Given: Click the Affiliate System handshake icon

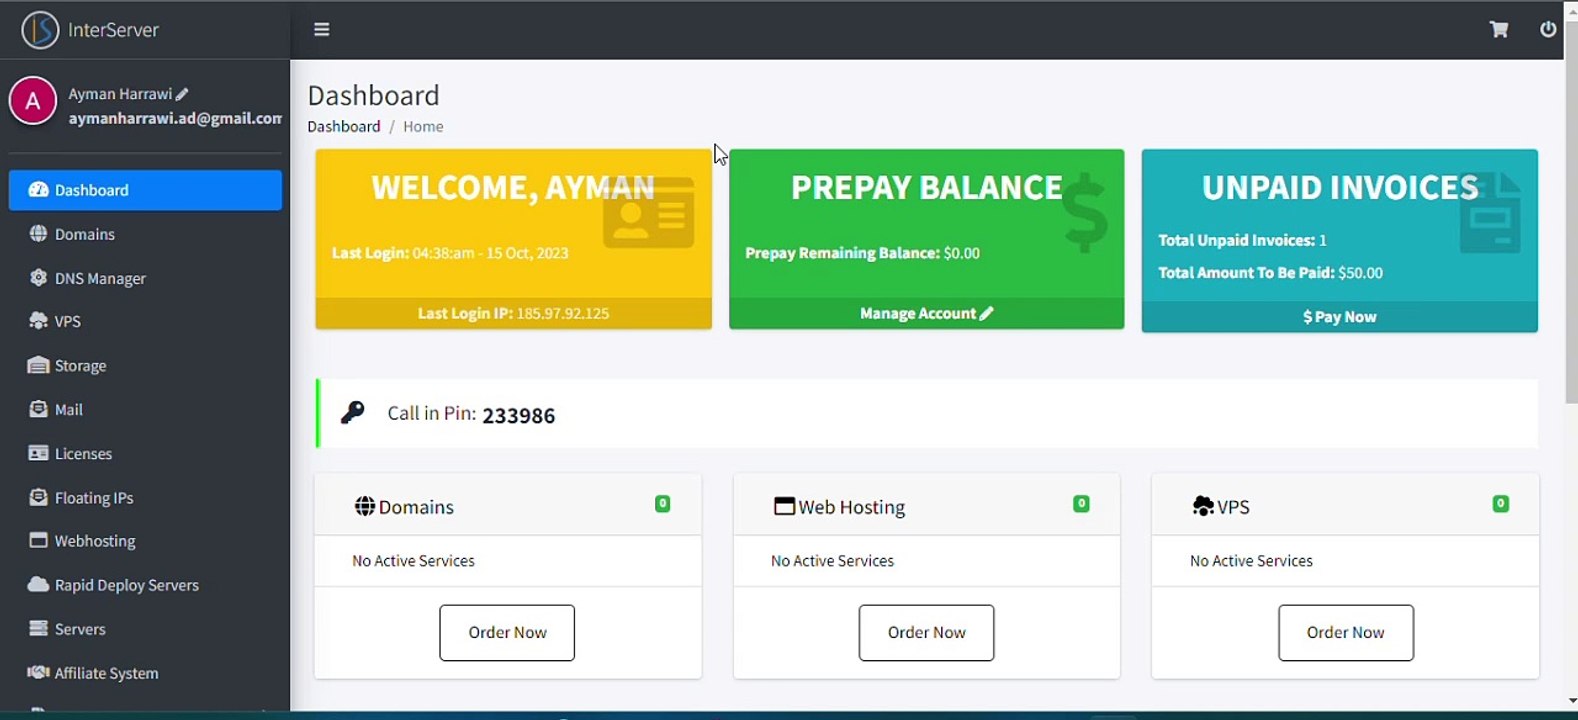Looking at the screenshot, I should tap(39, 672).
